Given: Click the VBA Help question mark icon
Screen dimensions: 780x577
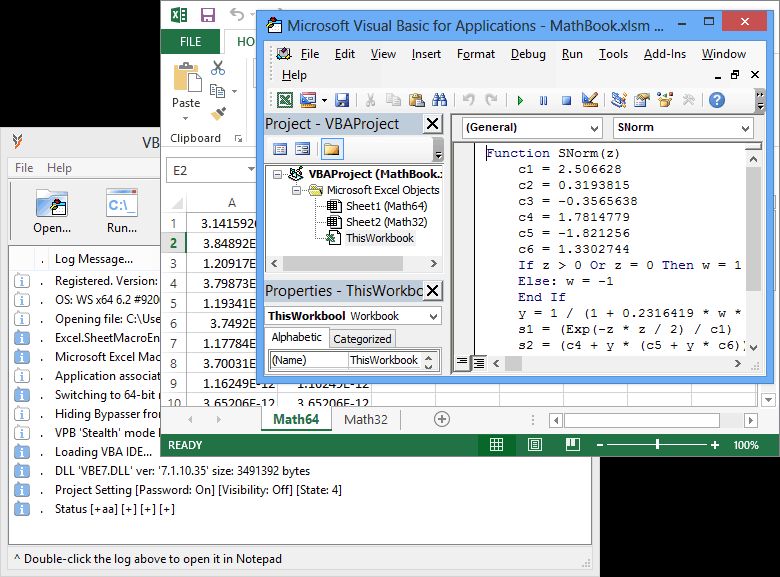Looking at the screenshot, I should click(x=716, y=100).
